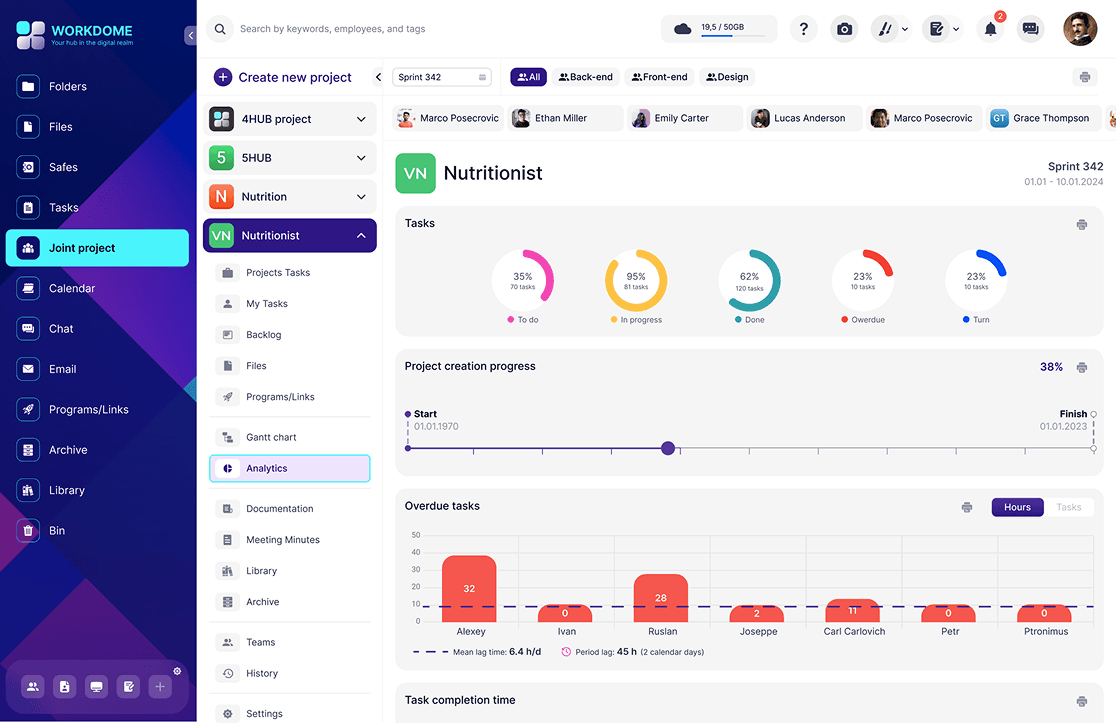Image resolution: width=1116 pixels, height=723 pixels.
Task: Open notifications bell icon
Action: (x=990, y=29)
